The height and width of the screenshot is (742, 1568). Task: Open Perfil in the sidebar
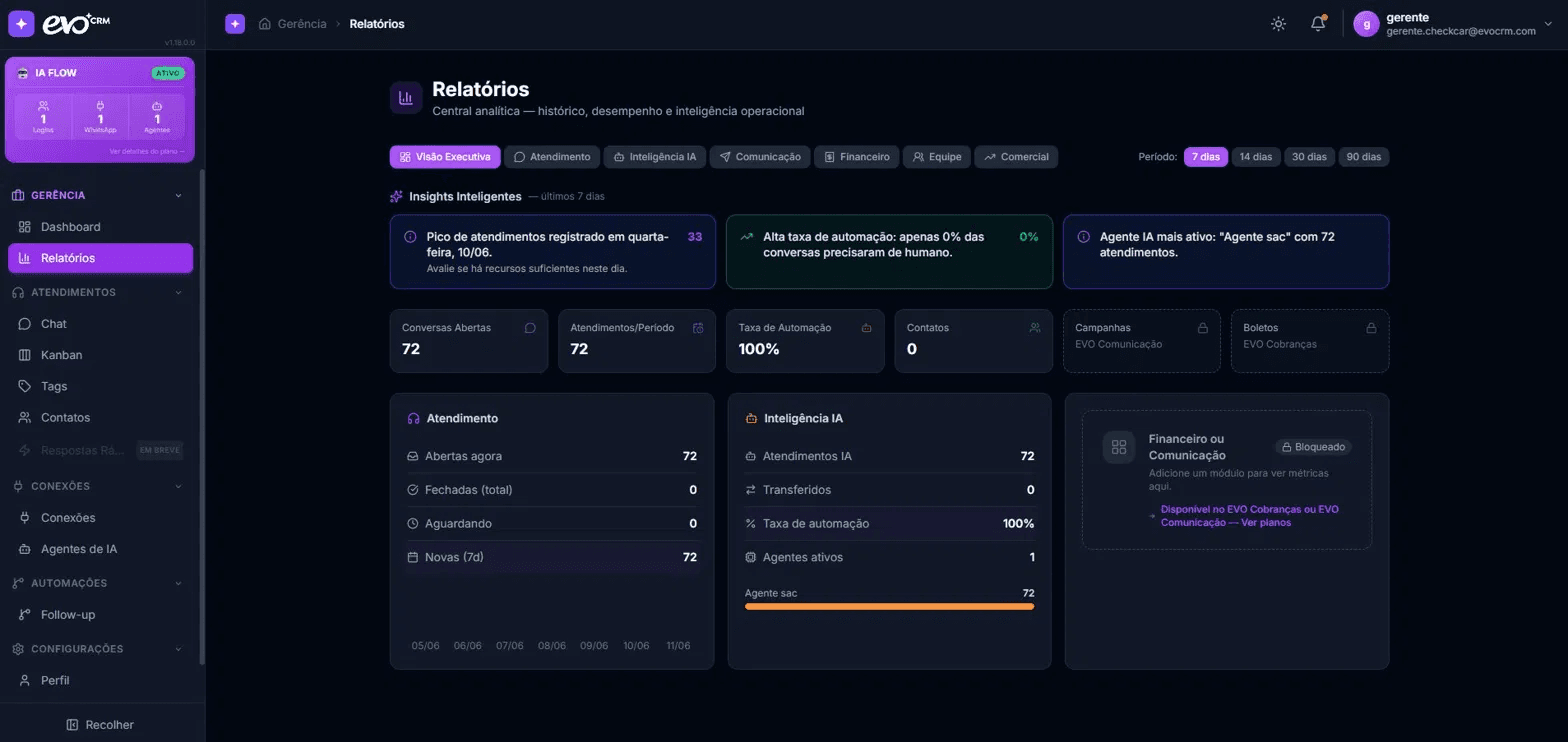[100, 680]
